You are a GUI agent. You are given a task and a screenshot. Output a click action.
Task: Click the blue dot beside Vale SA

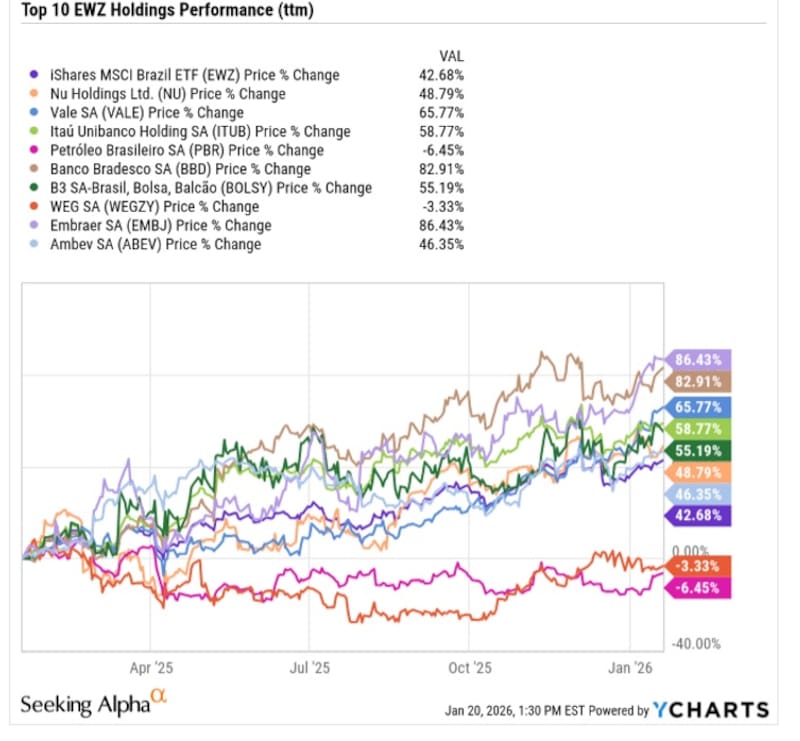(x=37, y=113)
